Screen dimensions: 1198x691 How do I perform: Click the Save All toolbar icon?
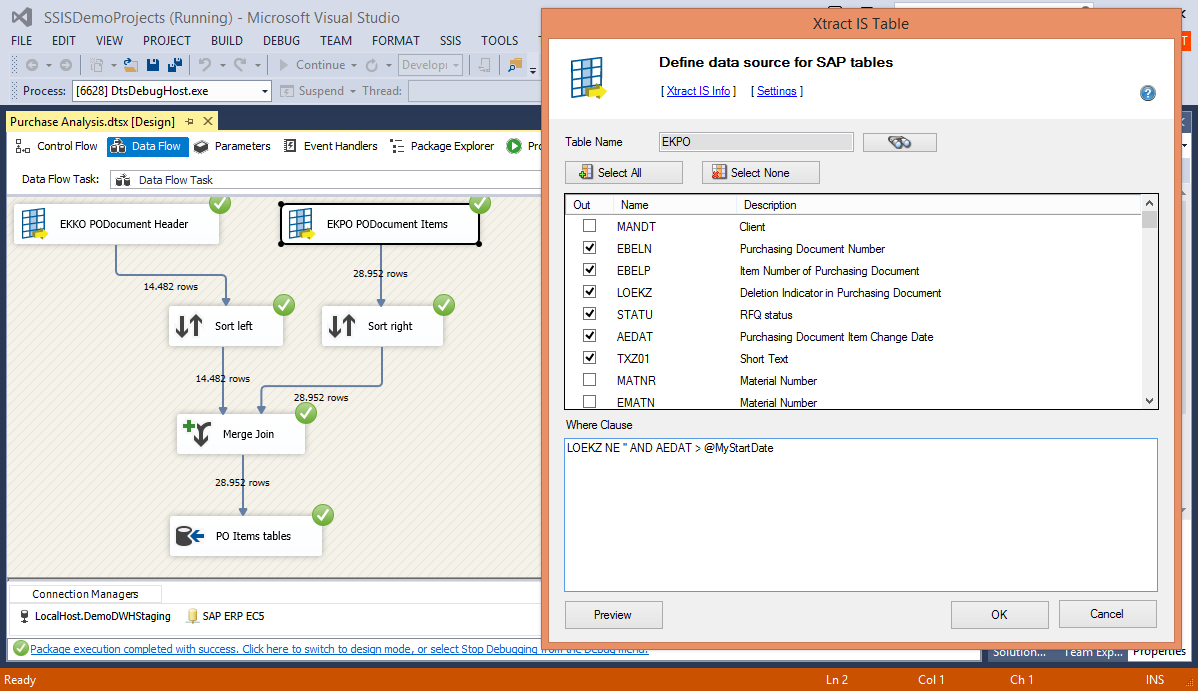pos(175,65)
